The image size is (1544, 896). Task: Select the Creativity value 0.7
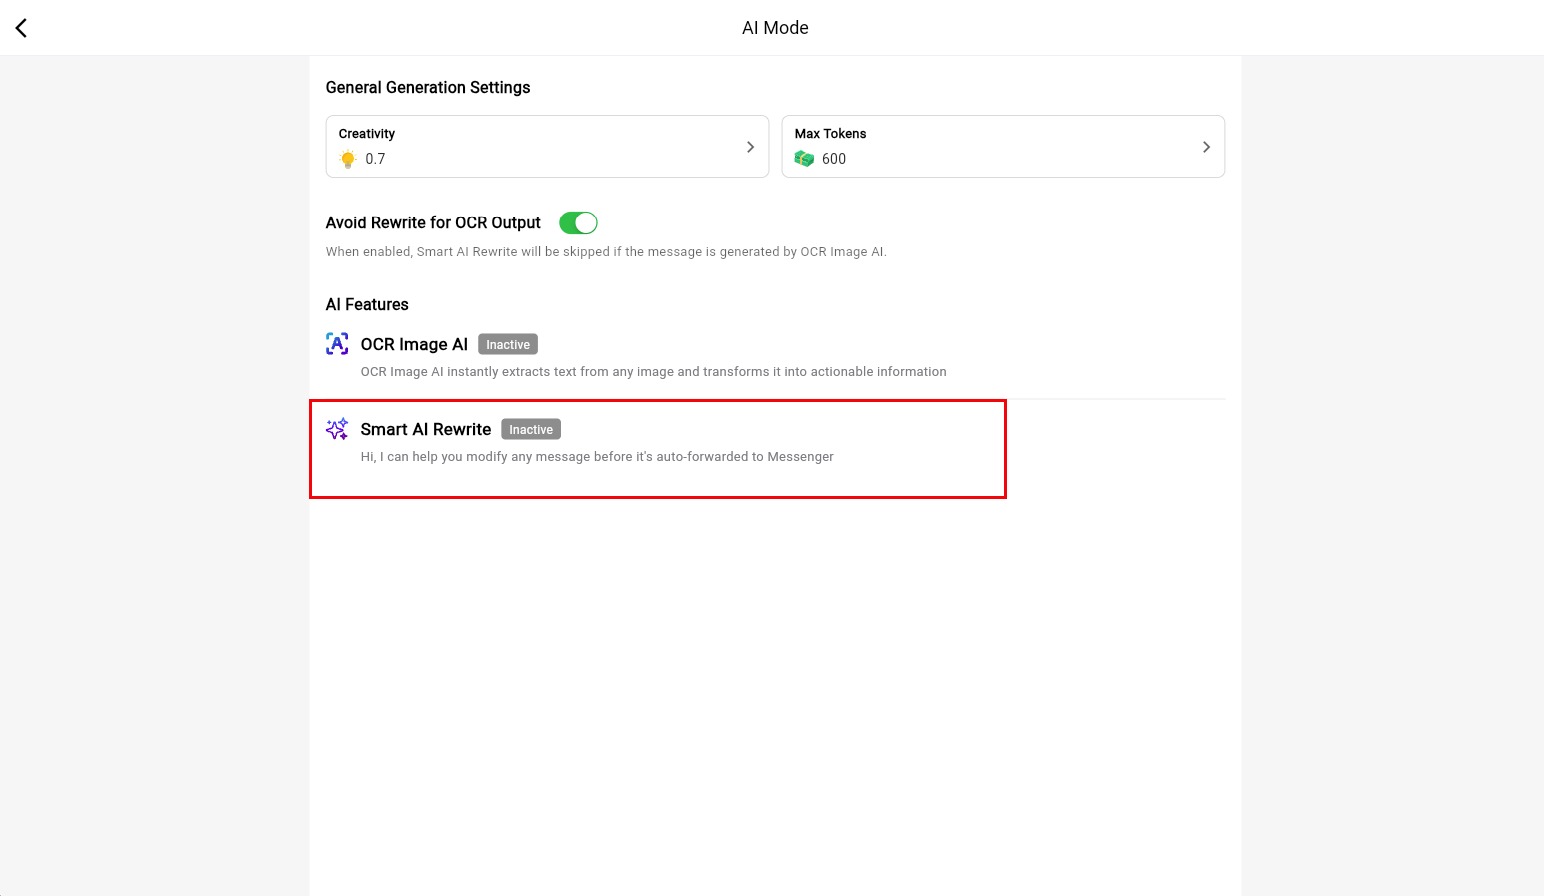[x=375, y=159]
